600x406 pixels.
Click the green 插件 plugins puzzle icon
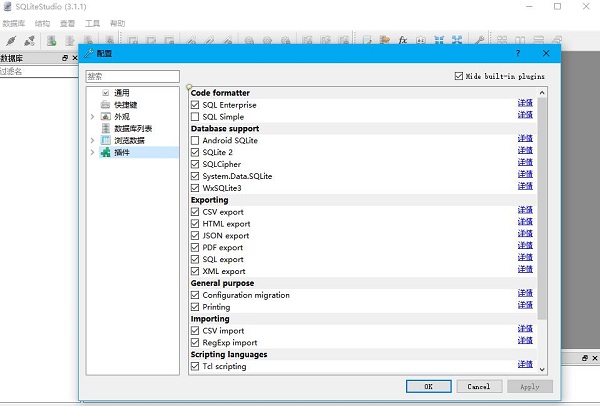(106, 153)
